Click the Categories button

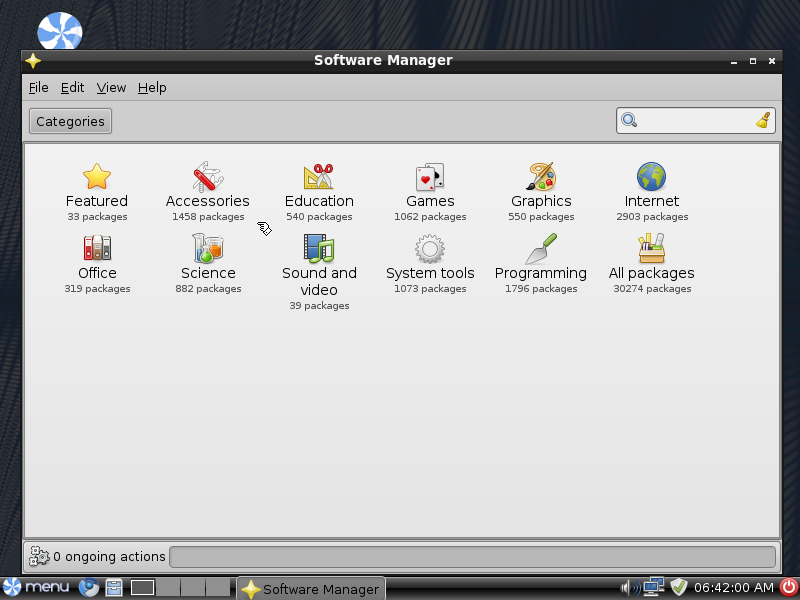point(70,121)
